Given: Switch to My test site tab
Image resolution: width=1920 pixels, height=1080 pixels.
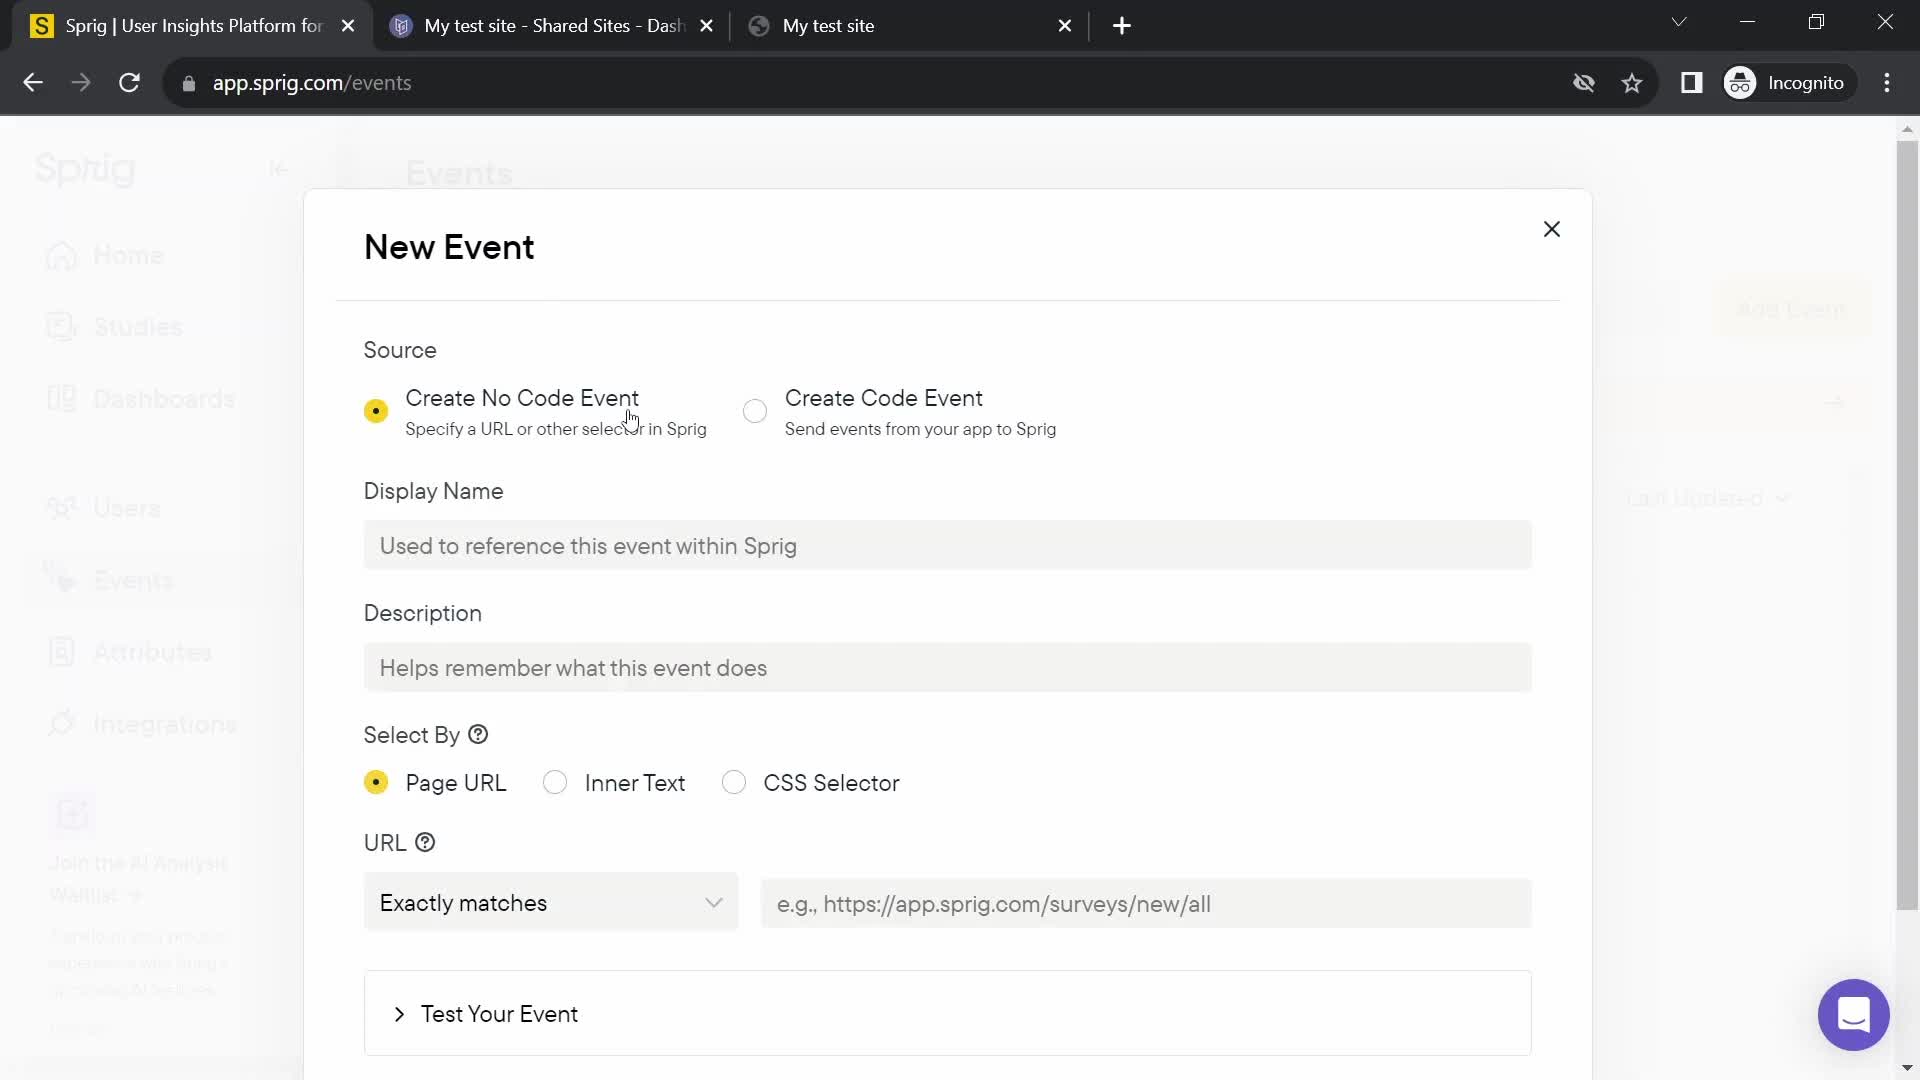Looking at the screenshot, I should point(829,26).
